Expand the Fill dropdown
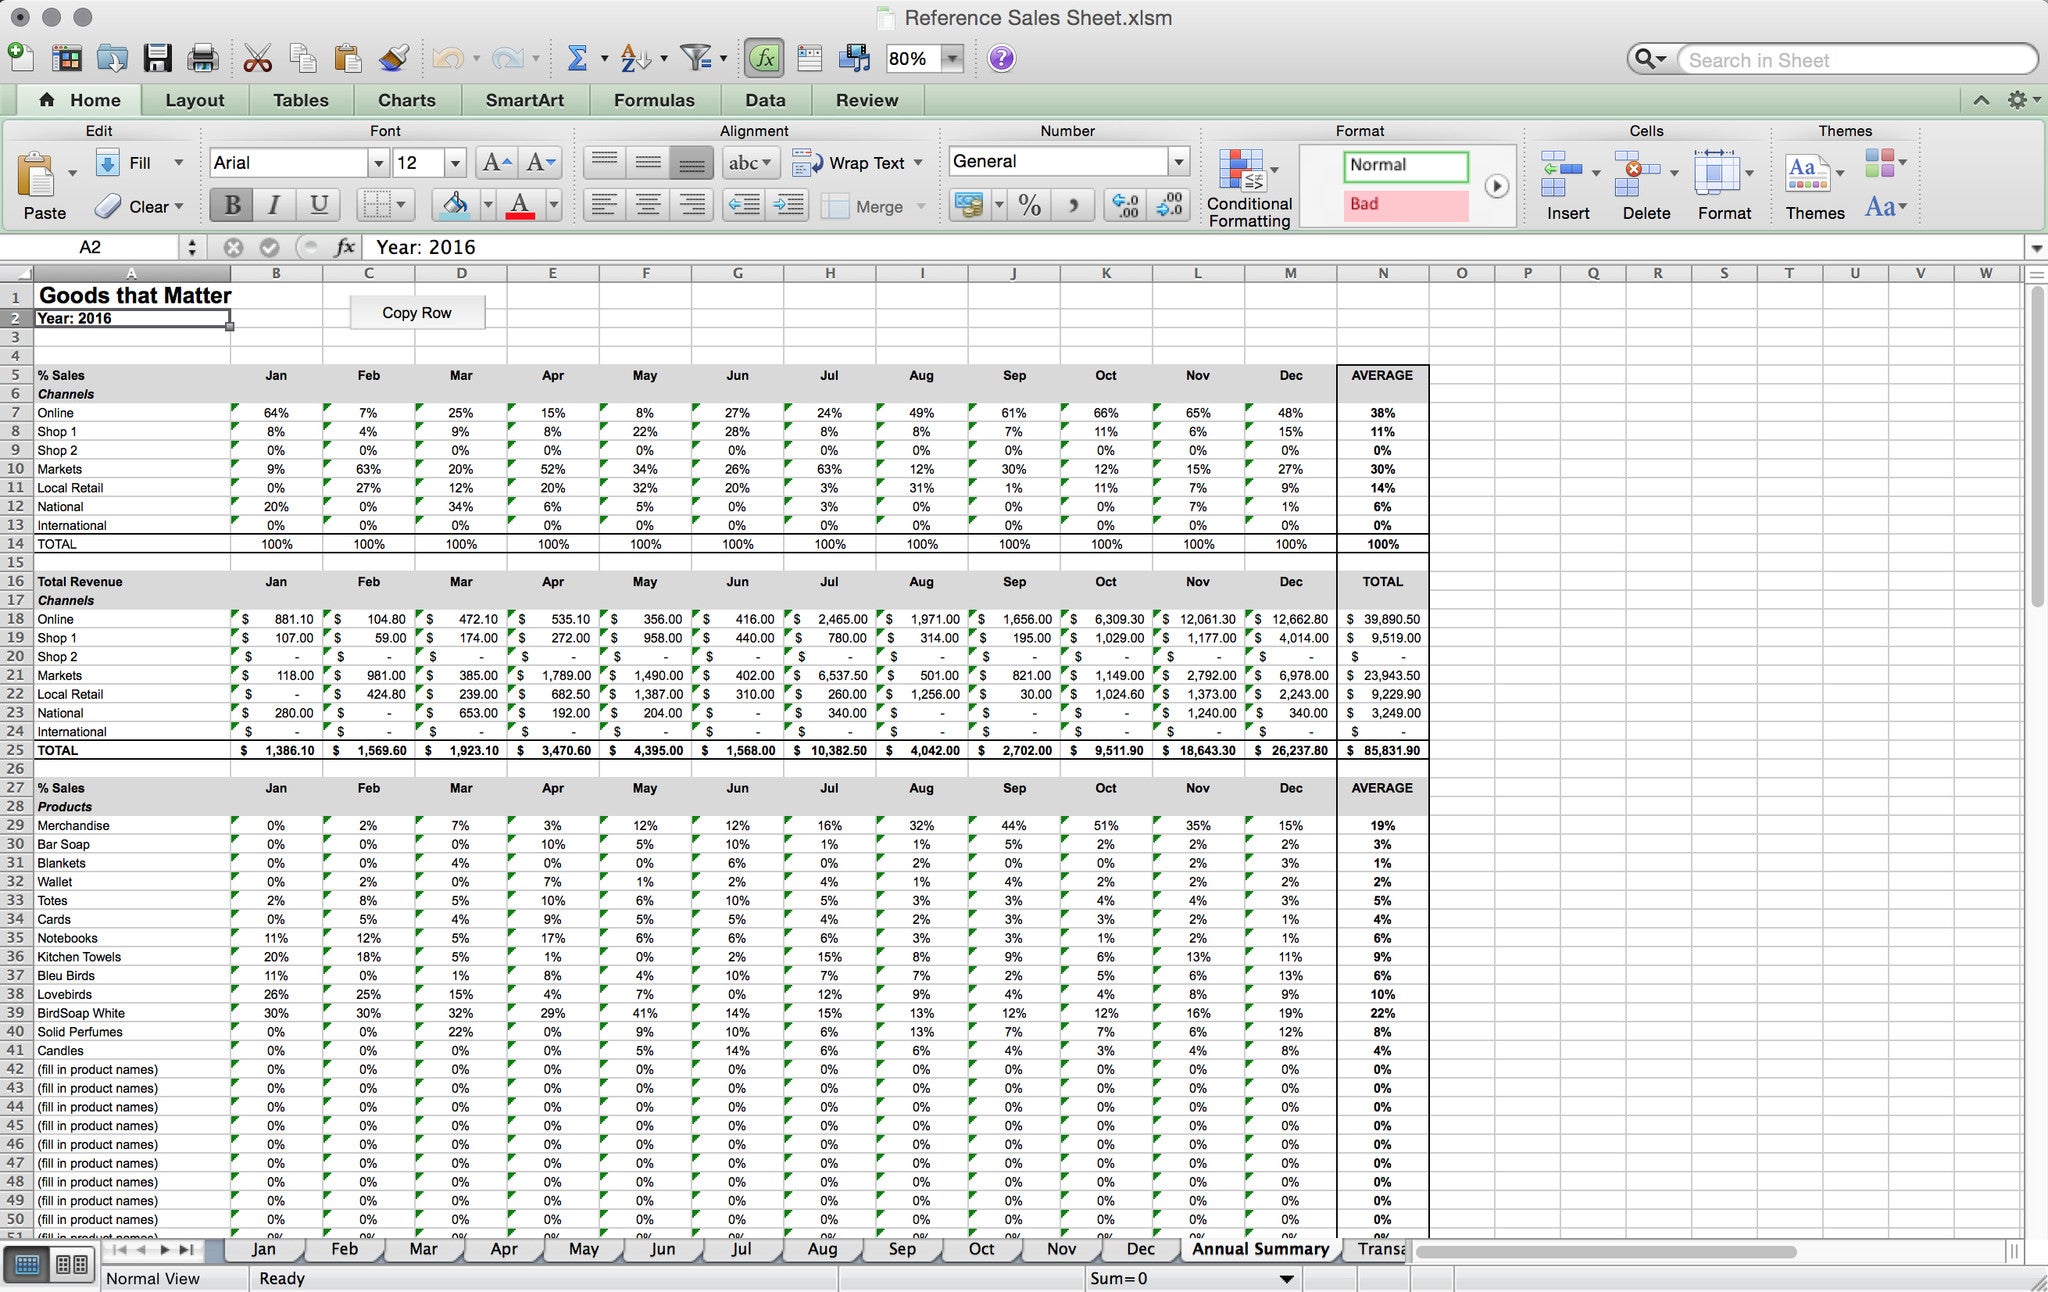Image resolution: width=2048 pixels, height=1292 pixels. [x=179, y=162]
